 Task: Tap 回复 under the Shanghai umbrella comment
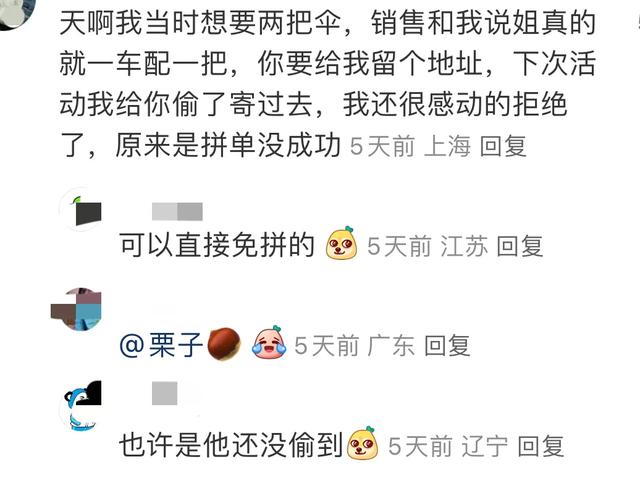[503, 145]
